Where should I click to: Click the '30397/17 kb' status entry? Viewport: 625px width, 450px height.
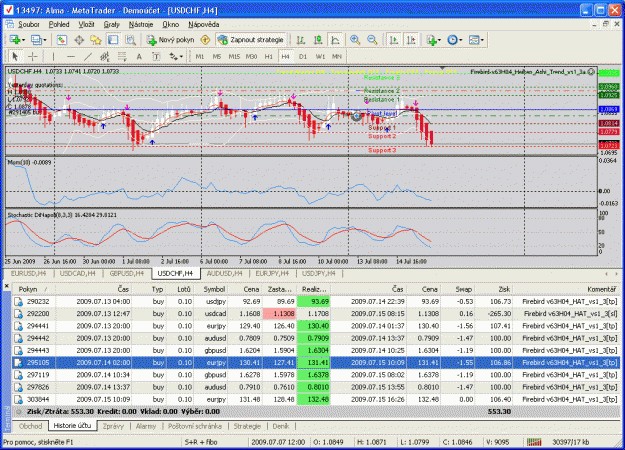coord(572,442)
